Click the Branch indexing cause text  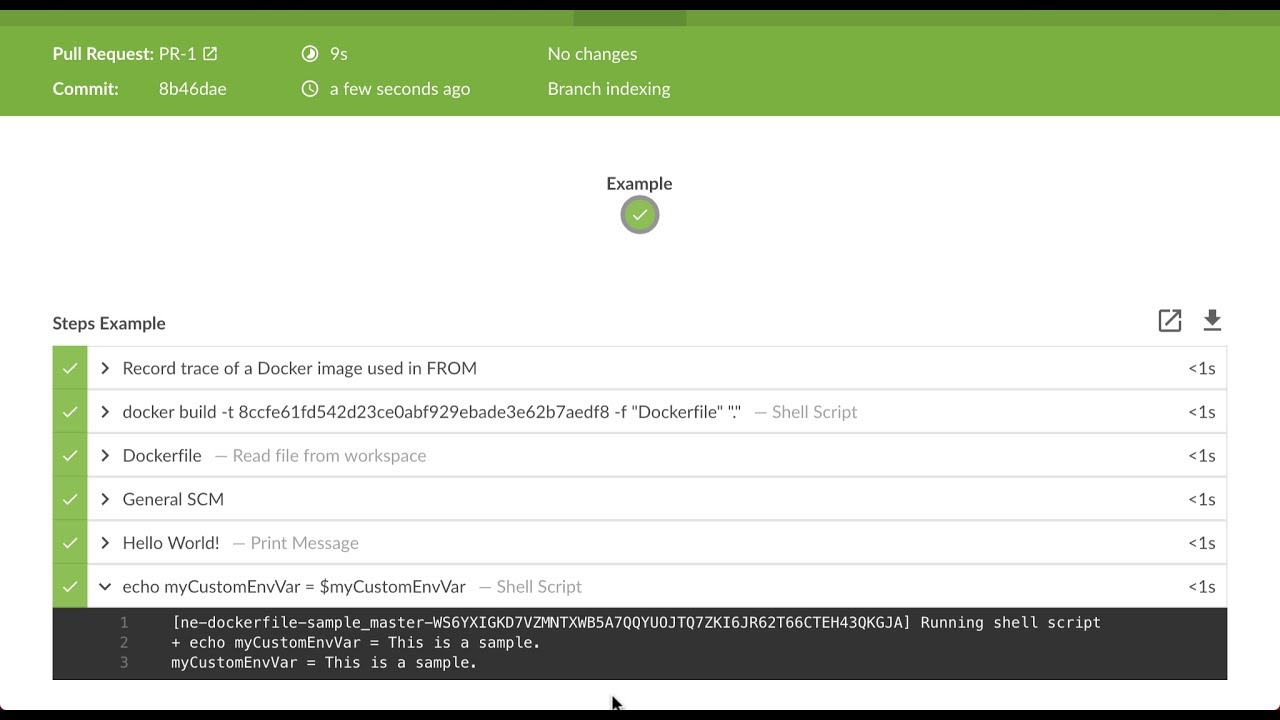pos(608,89)
